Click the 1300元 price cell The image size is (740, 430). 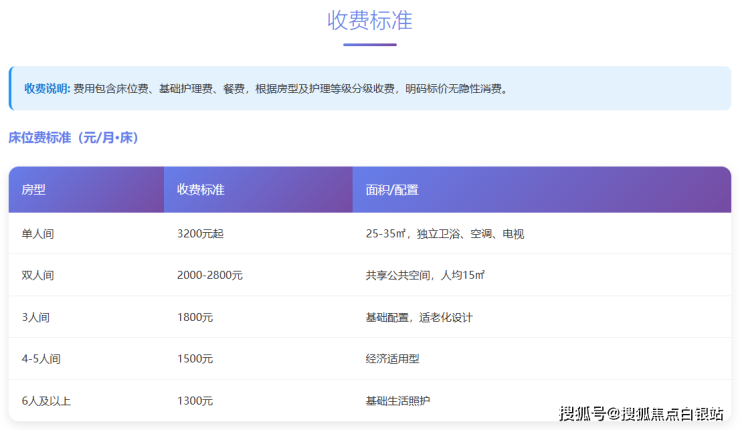pos(195,401)
